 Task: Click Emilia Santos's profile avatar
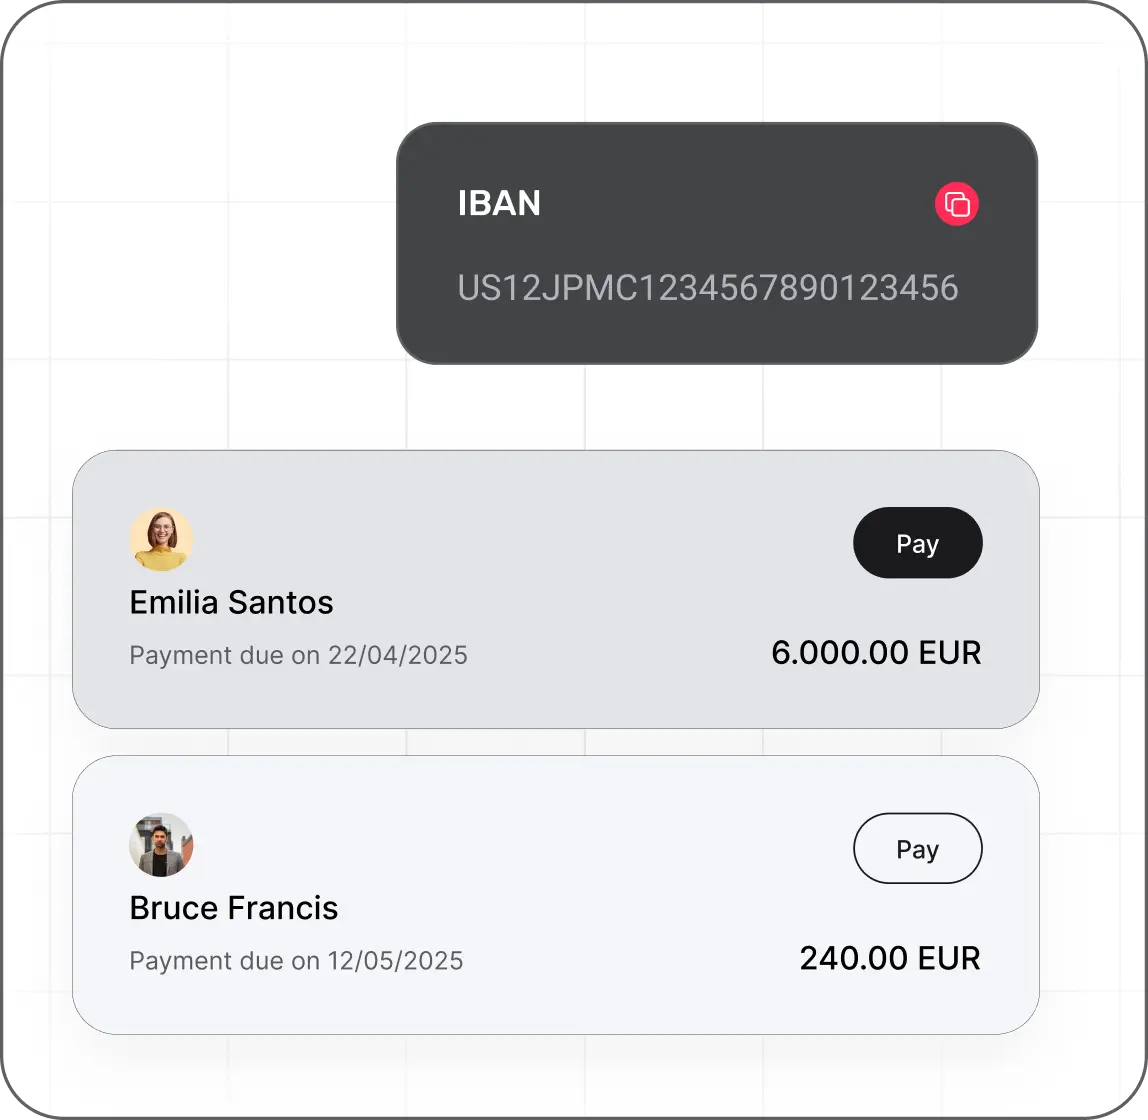161,539
